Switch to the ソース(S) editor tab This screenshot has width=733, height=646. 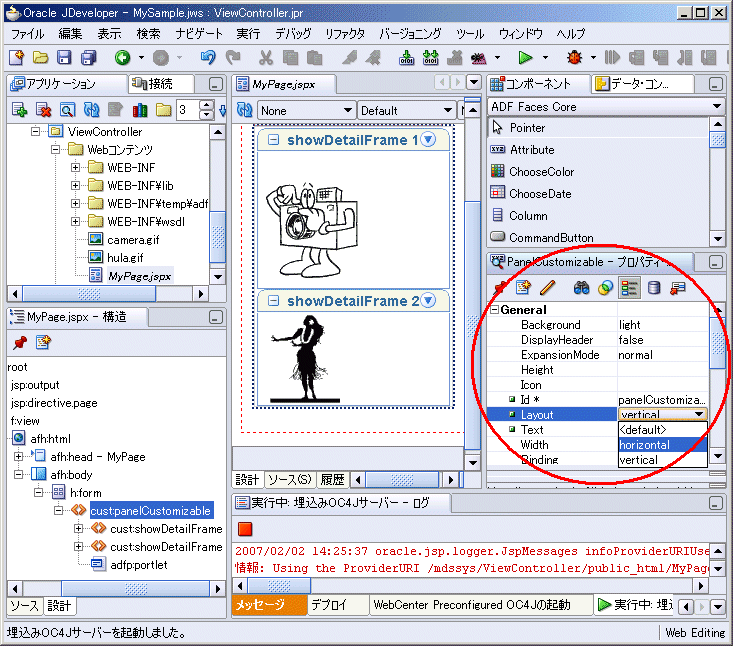click(290, 480)
